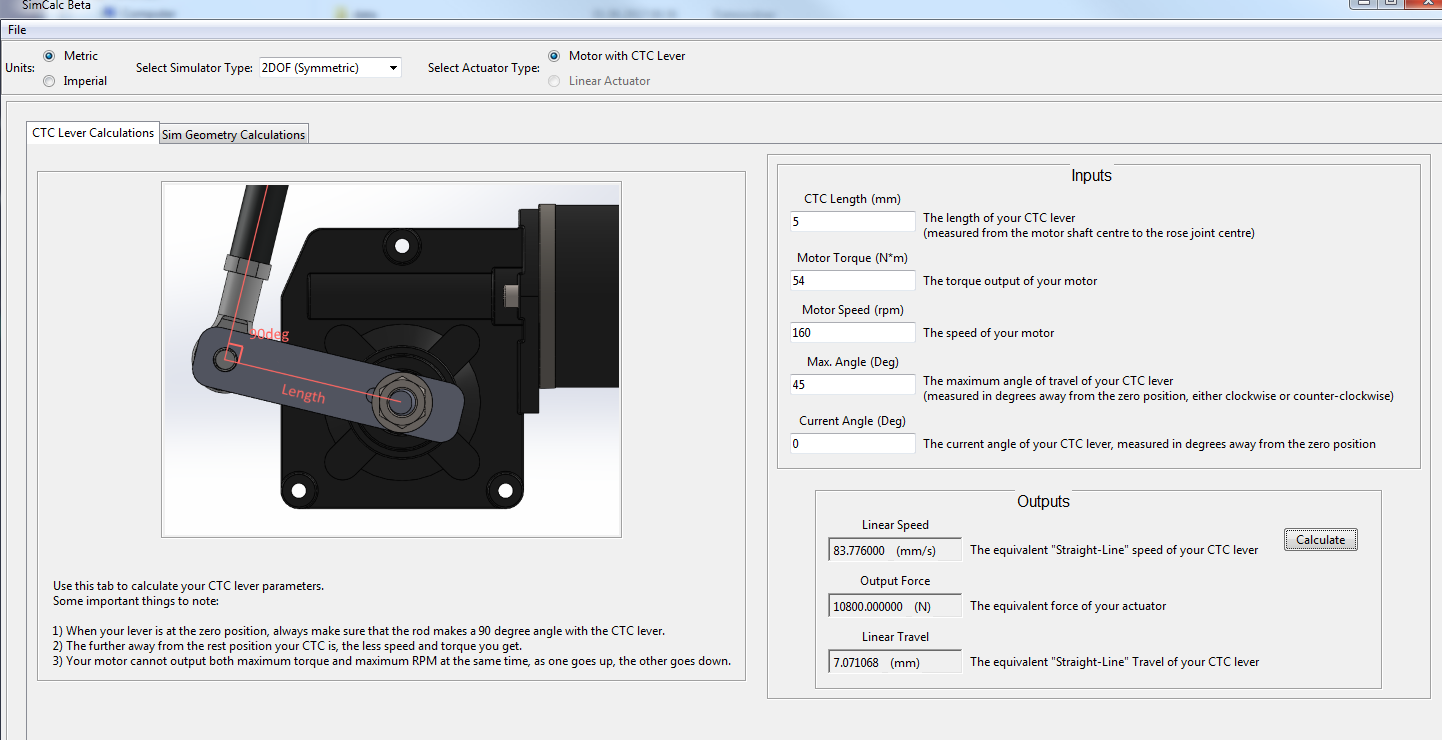Click the CTC lever motor diagram
Image resolution: width=1442 pixels, height=740 pixels.
click(391, 359)
